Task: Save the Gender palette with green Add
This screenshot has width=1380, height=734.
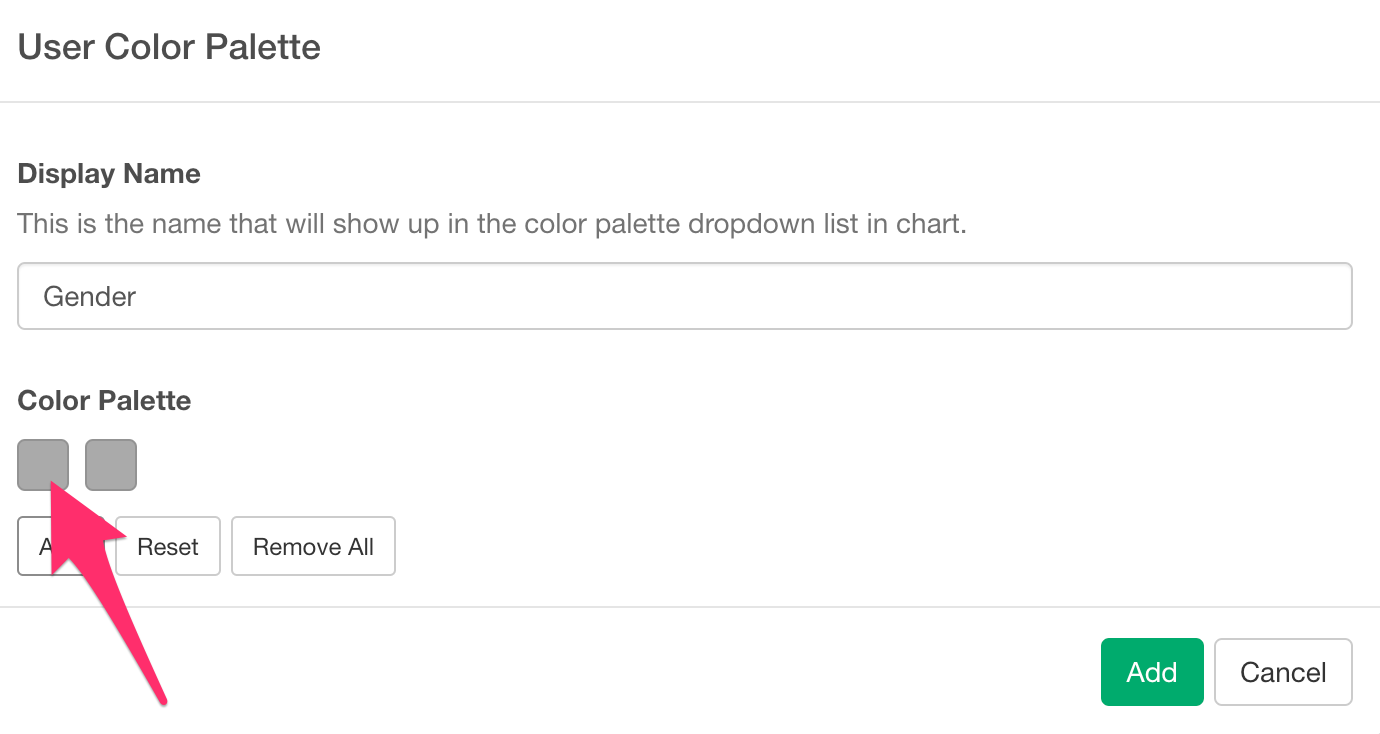Action: coord(1152,672)
